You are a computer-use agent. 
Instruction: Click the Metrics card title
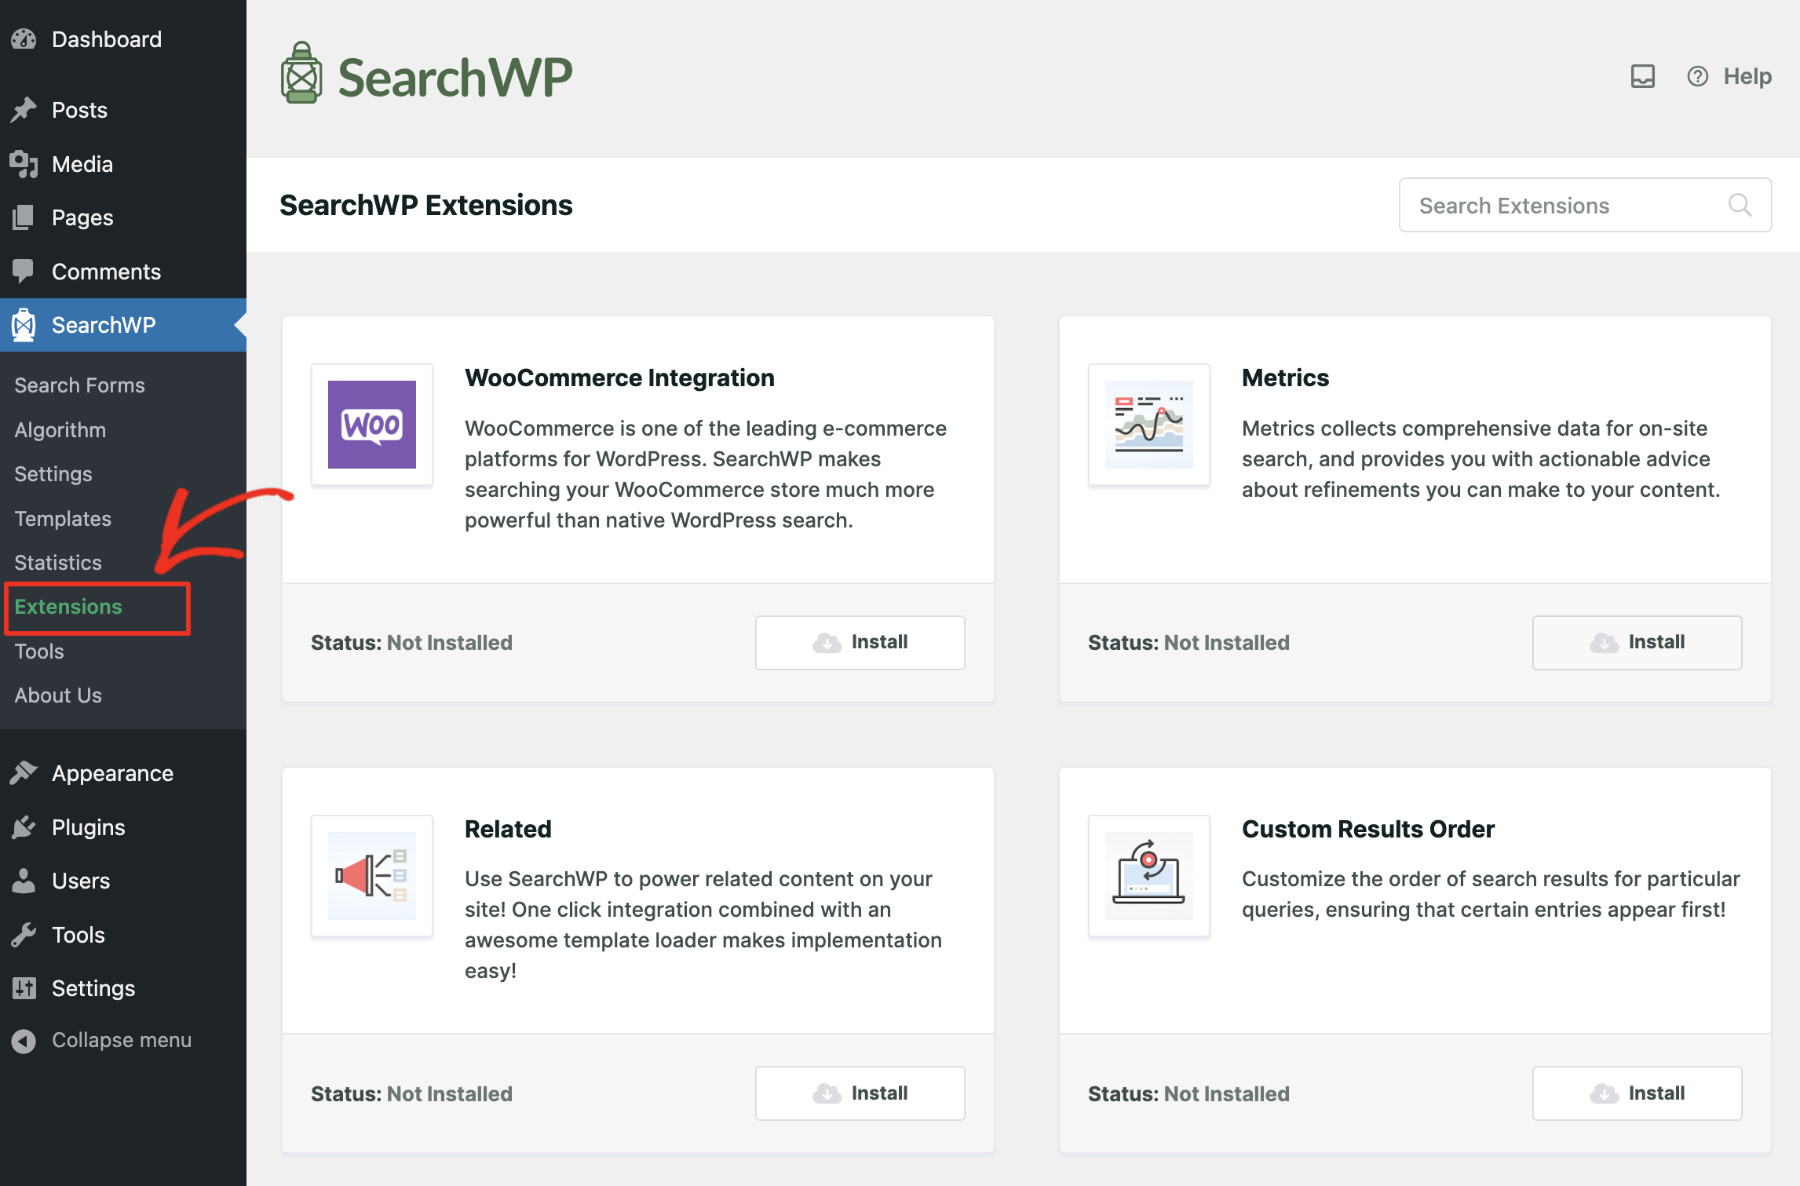[1285, 378]
